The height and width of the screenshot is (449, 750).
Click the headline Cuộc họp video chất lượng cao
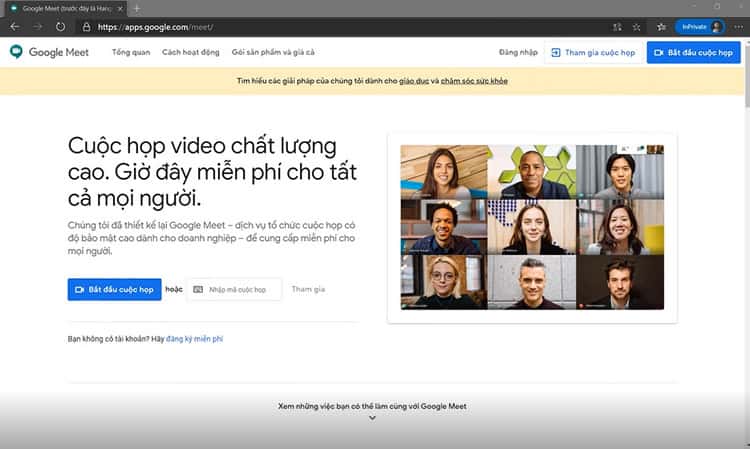pyautogui.click(x=212, y=171)
